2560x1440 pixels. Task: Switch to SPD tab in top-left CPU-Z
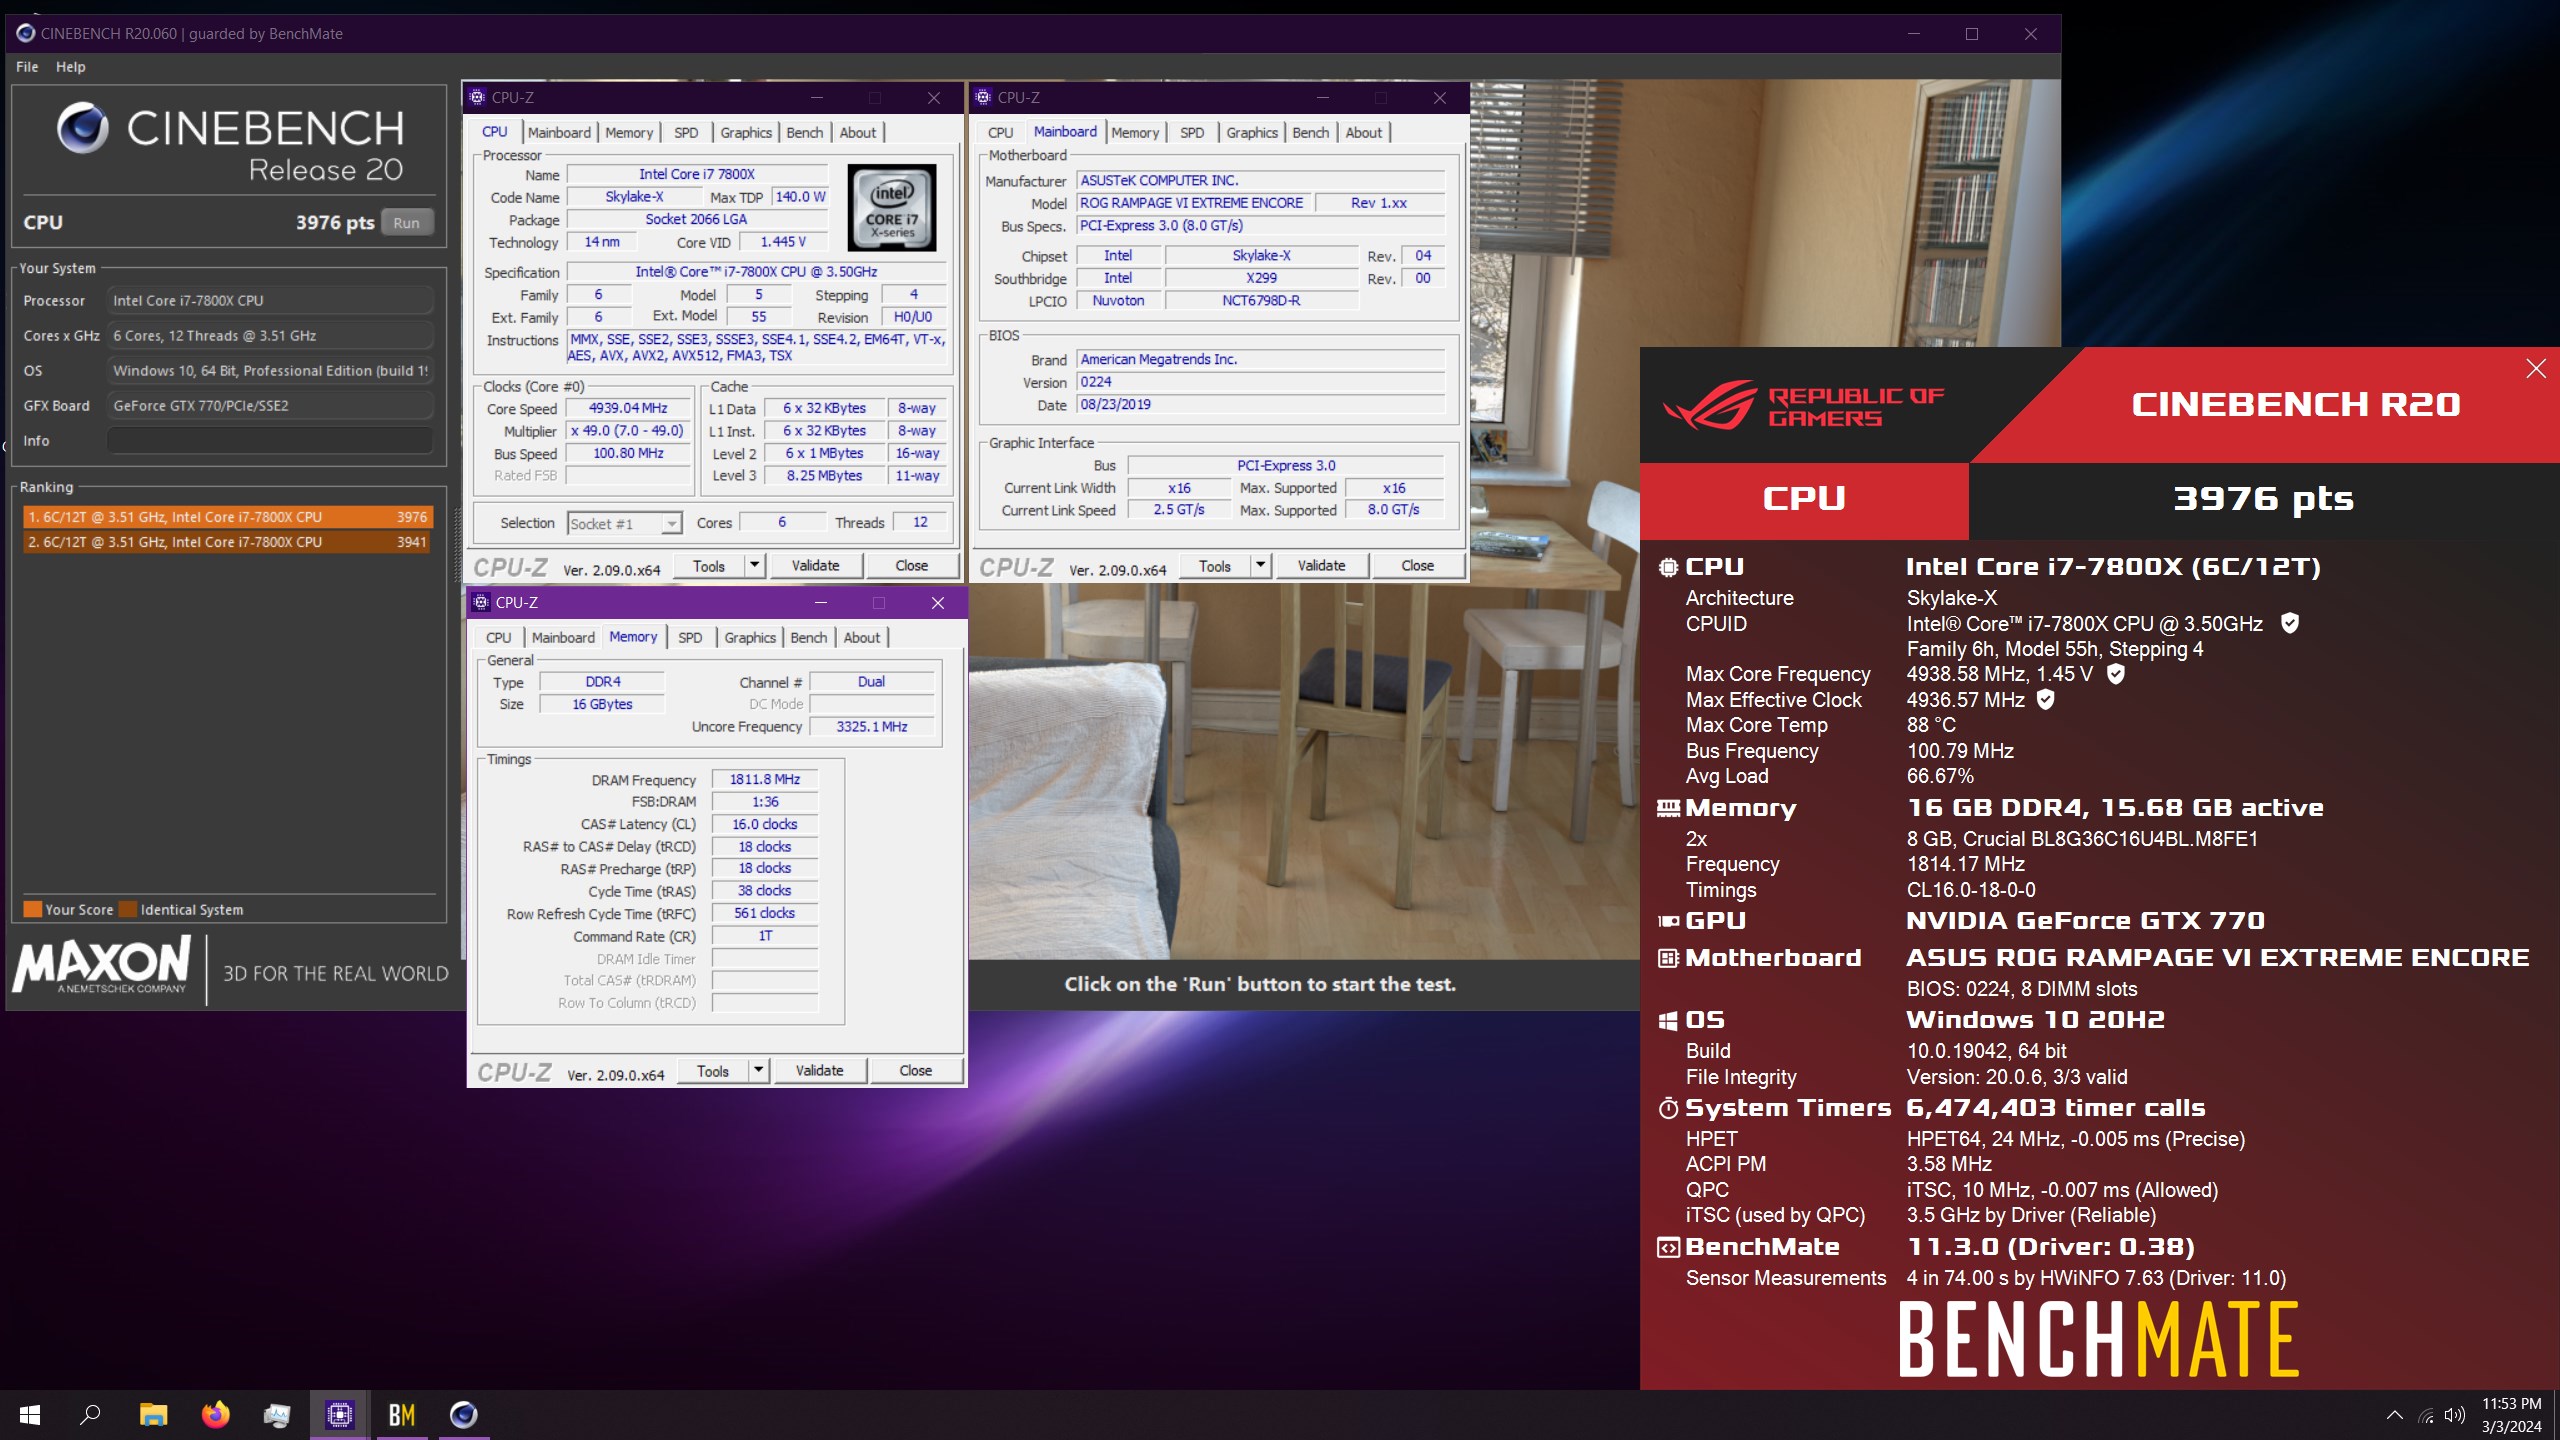(x=686, y=132)
